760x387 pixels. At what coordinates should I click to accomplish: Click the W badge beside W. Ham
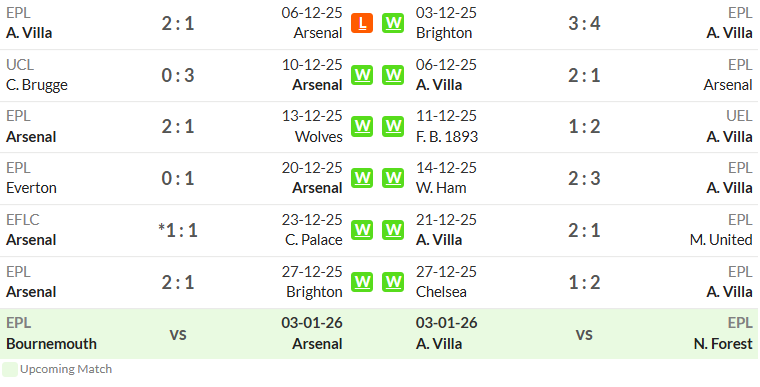click(x=393, y=178)
